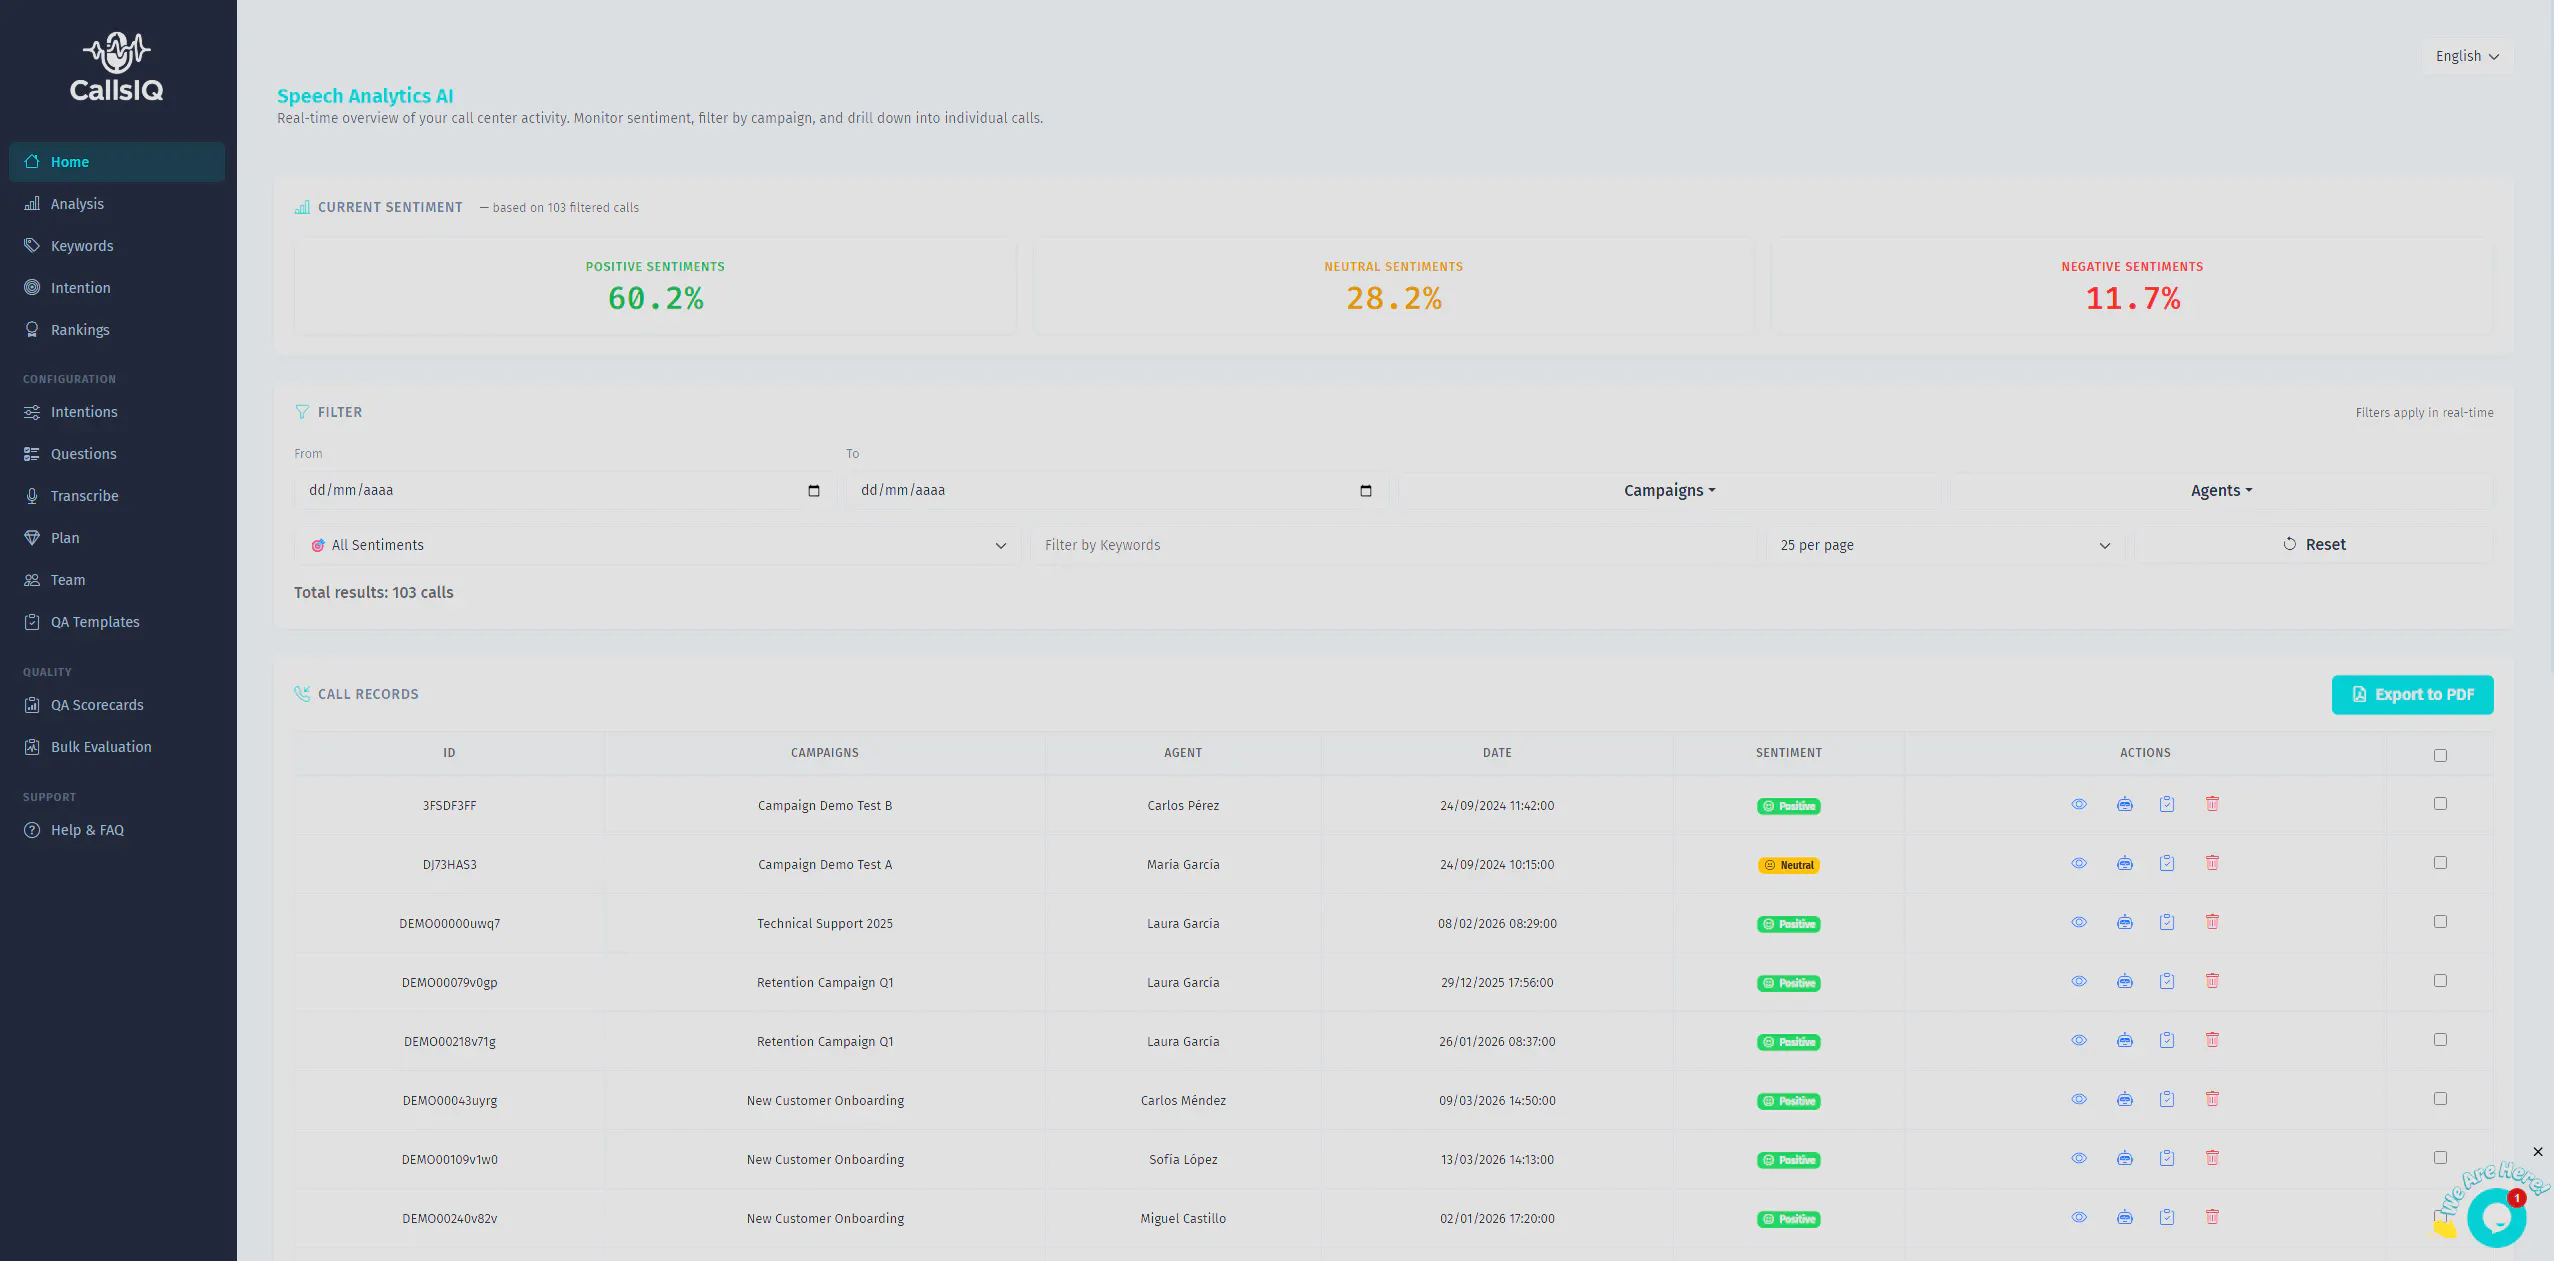2554x1261 pixels.
Task: Click the Sentiment column header
Action: [x=1789, y=753]
